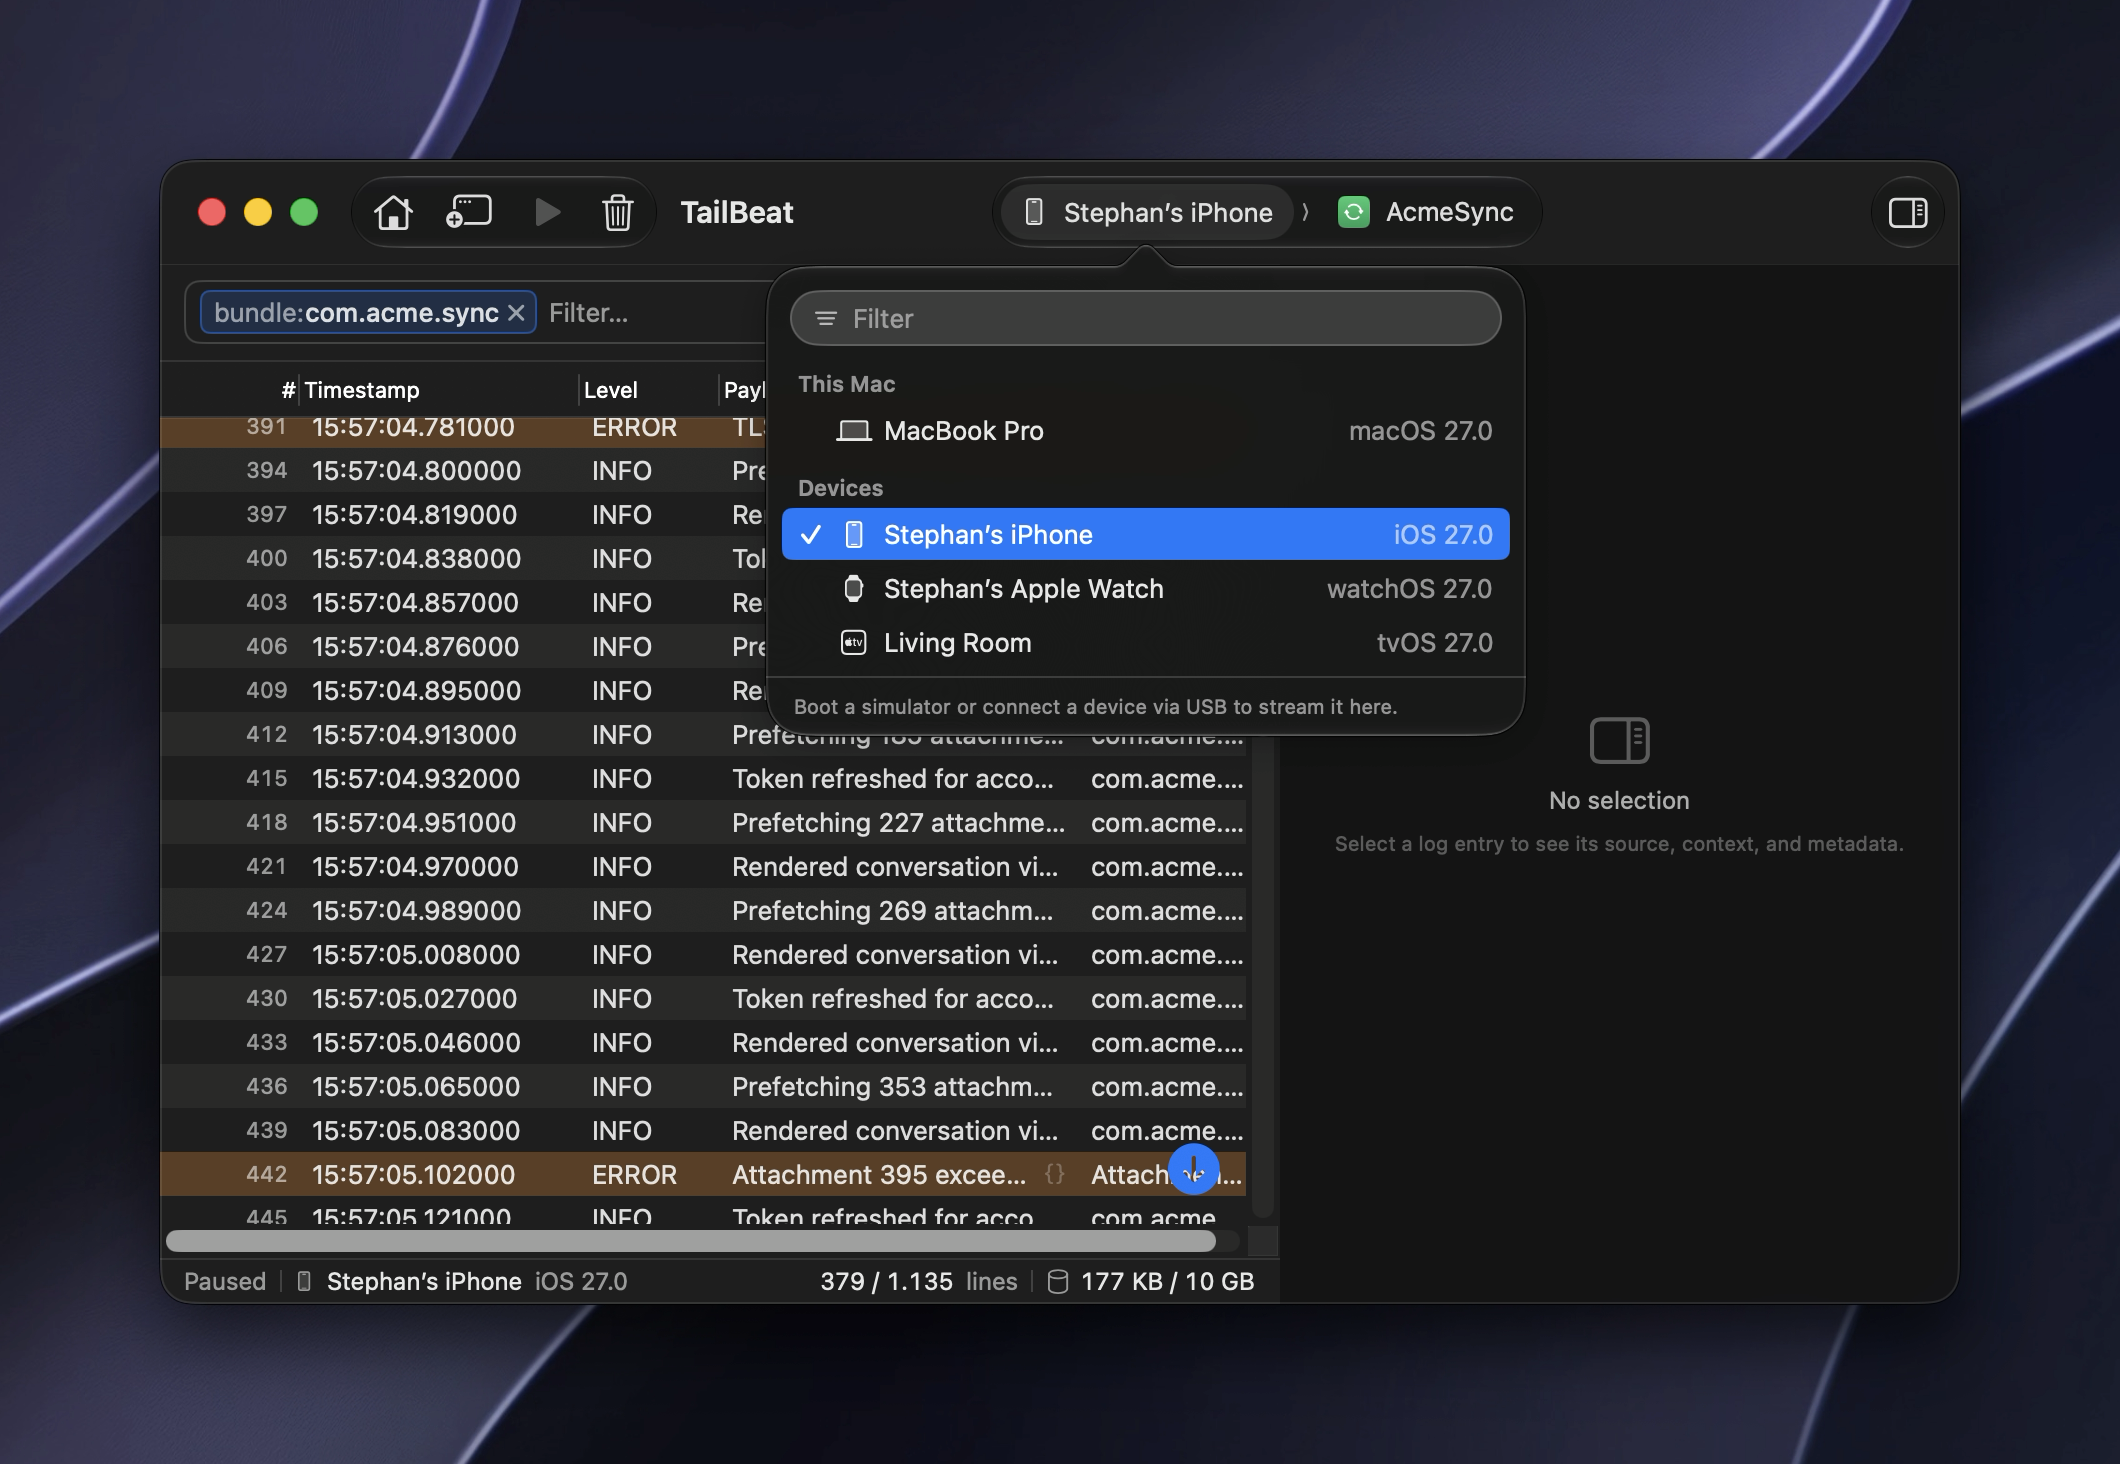Click the add new stream window icon
Viewport: 2120px width, 1464px height.
[x=469, y=212]
